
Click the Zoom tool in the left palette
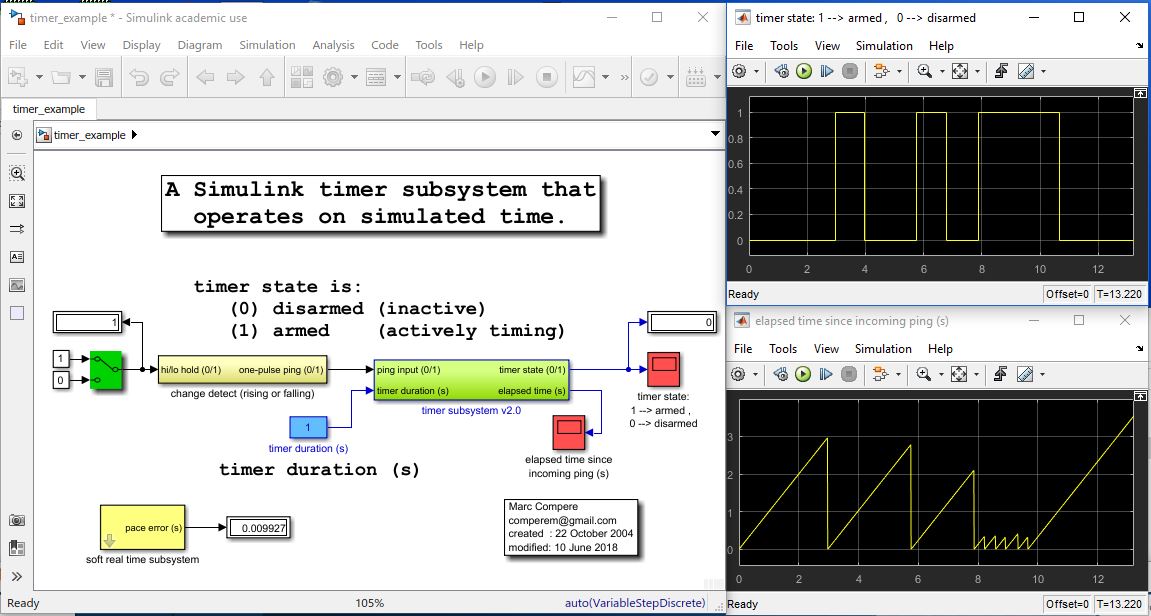coord(17,173)
